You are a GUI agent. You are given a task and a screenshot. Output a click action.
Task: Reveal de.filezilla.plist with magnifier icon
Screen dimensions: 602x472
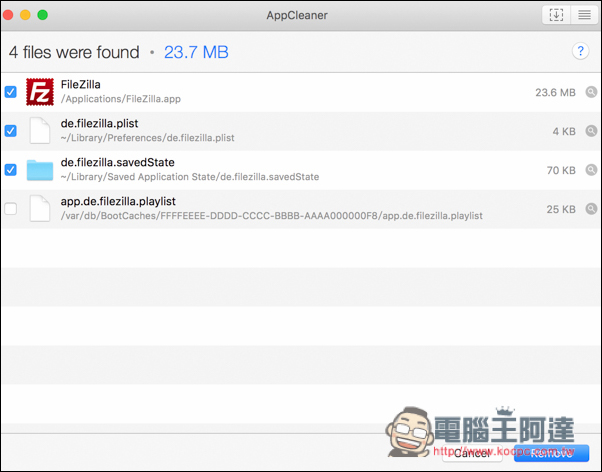591,131
